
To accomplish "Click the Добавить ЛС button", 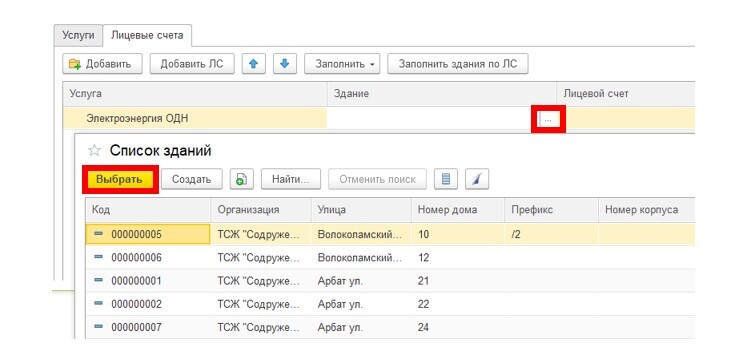I will point(192,63).
